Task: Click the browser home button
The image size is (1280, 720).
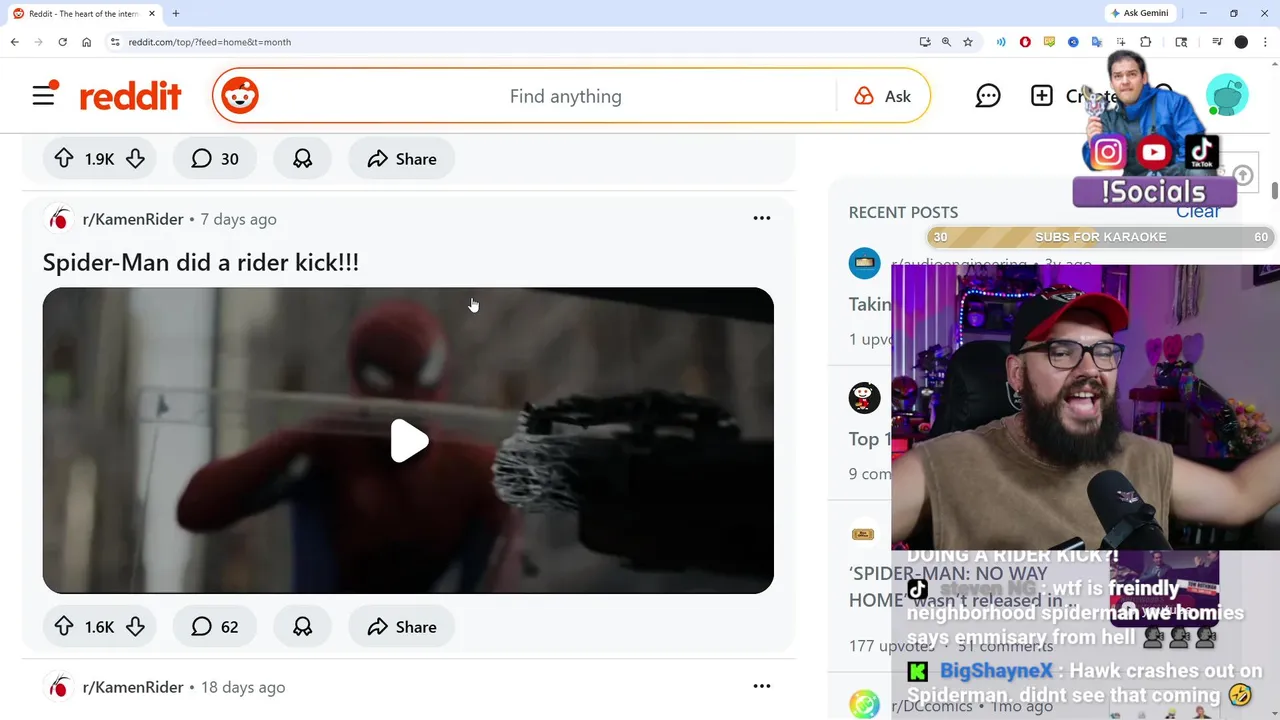Action: click(x=87, y=42)
